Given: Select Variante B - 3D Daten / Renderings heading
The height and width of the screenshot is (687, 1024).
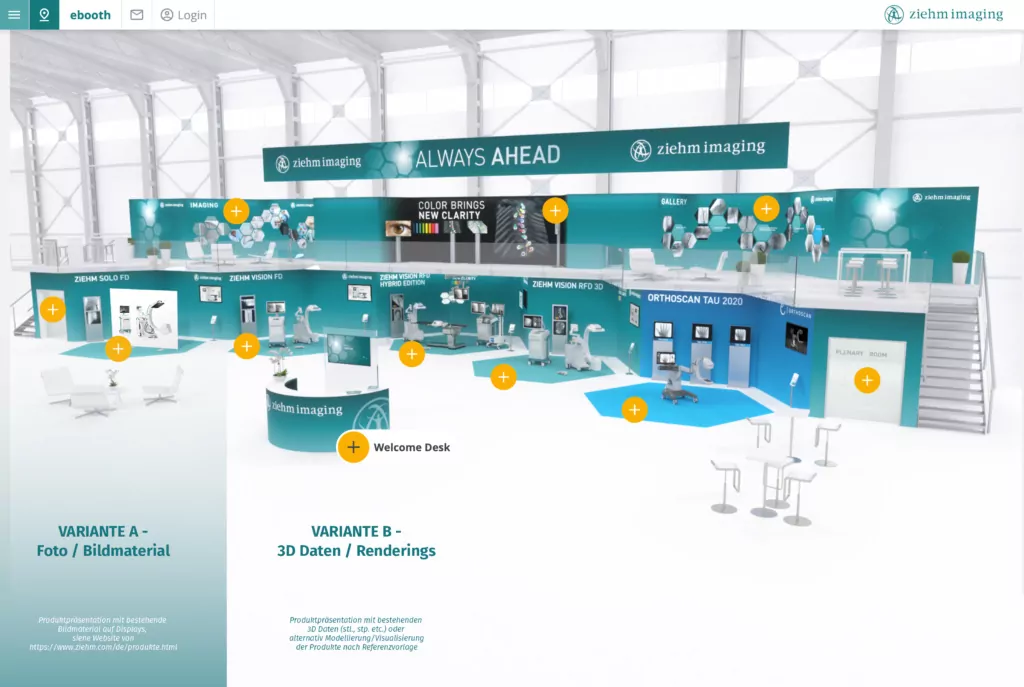Looking at the screenshot, I should tap(356, 541).
